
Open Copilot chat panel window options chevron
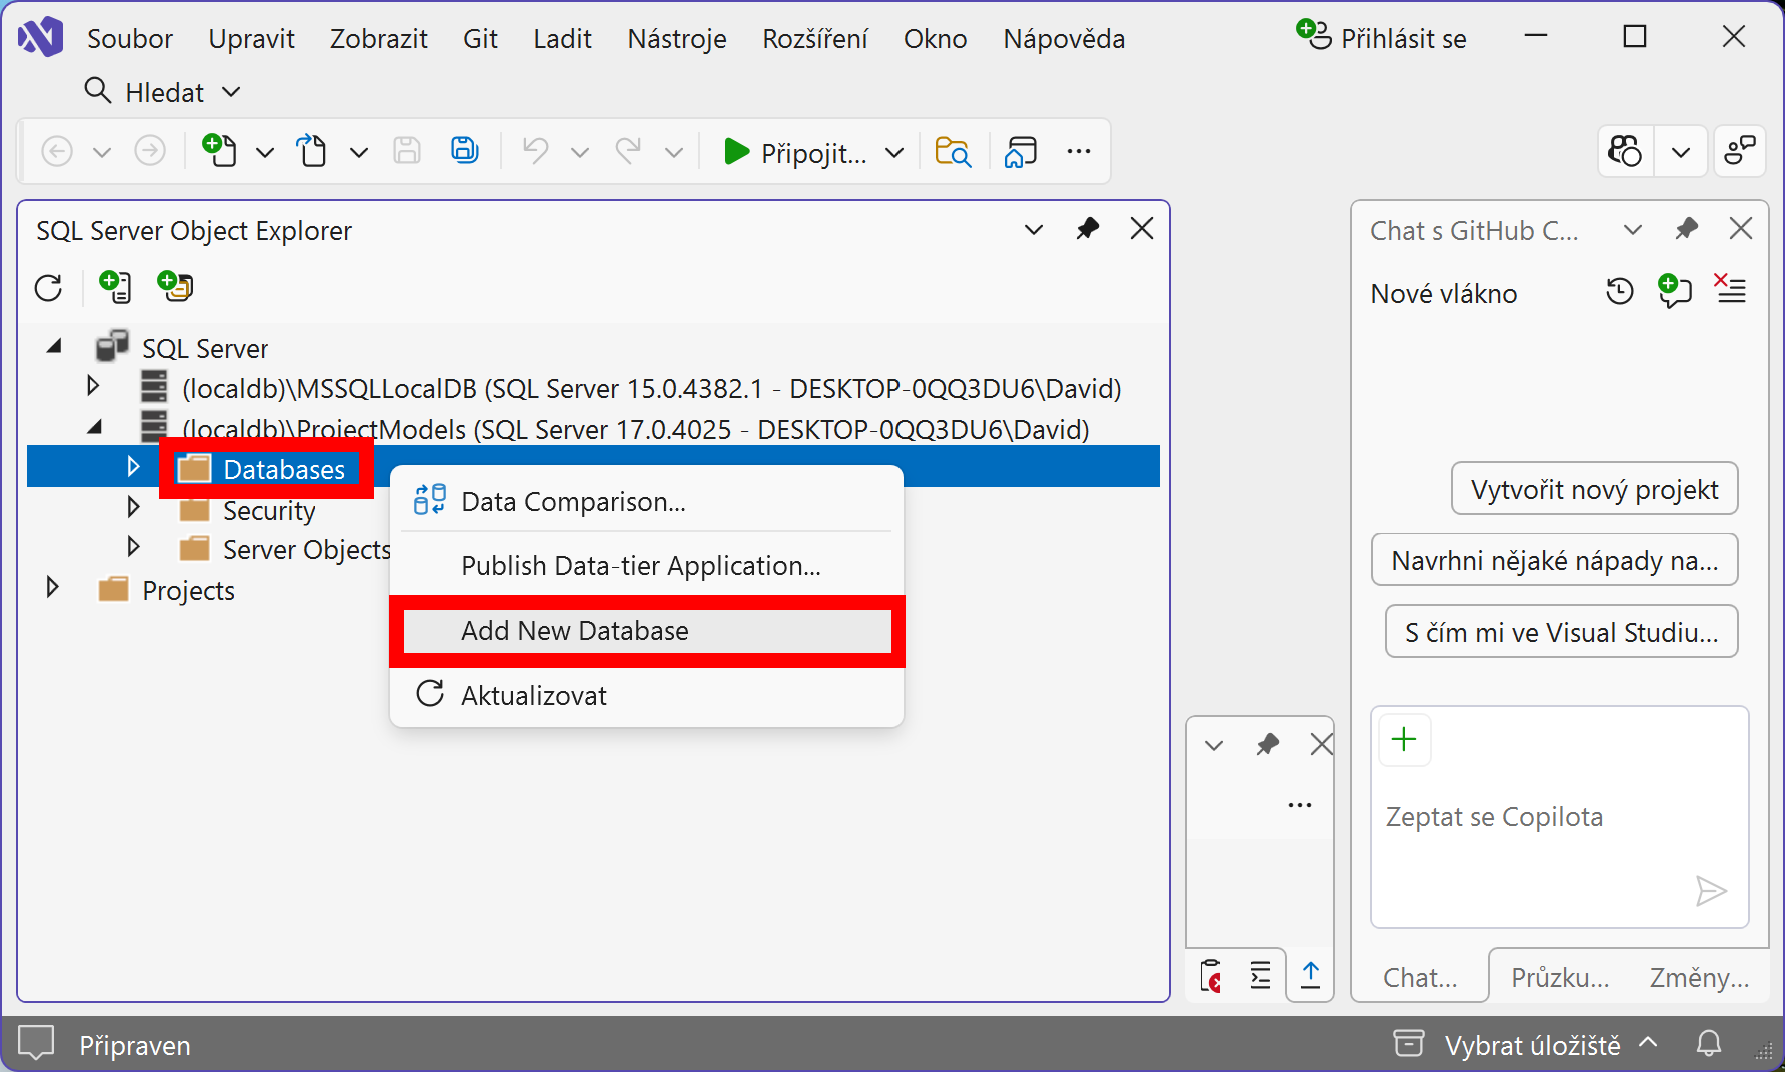pyautogui.click(x=1633, y=230)
